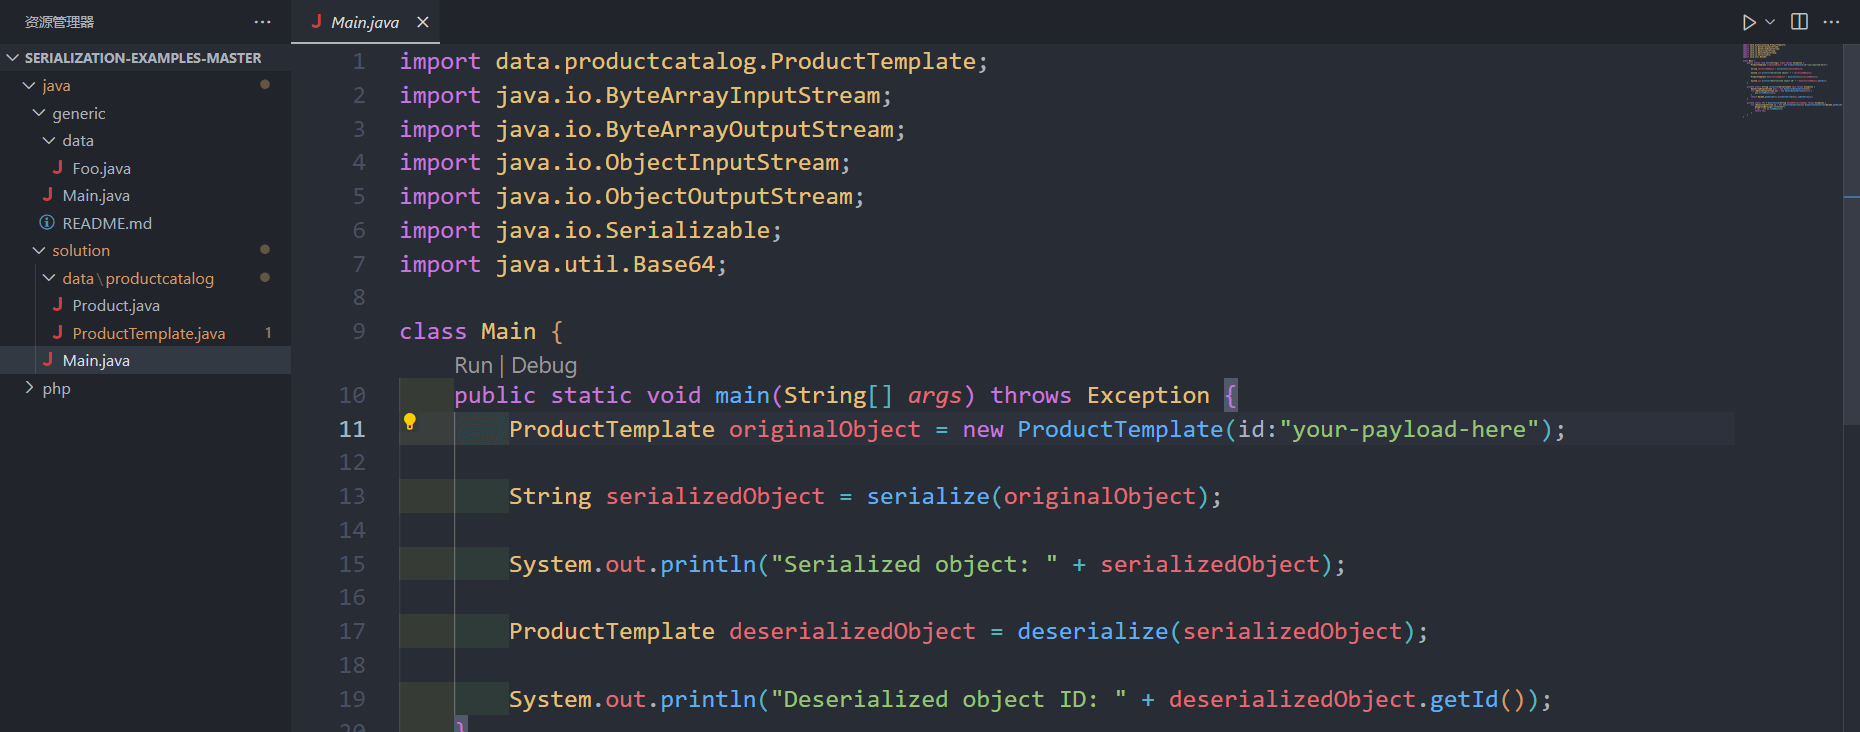This screenshot has height=732, width=1860.
Task: Click the Run CodeLens link above main
Action: pyautogui.click(x=473, y=365)
